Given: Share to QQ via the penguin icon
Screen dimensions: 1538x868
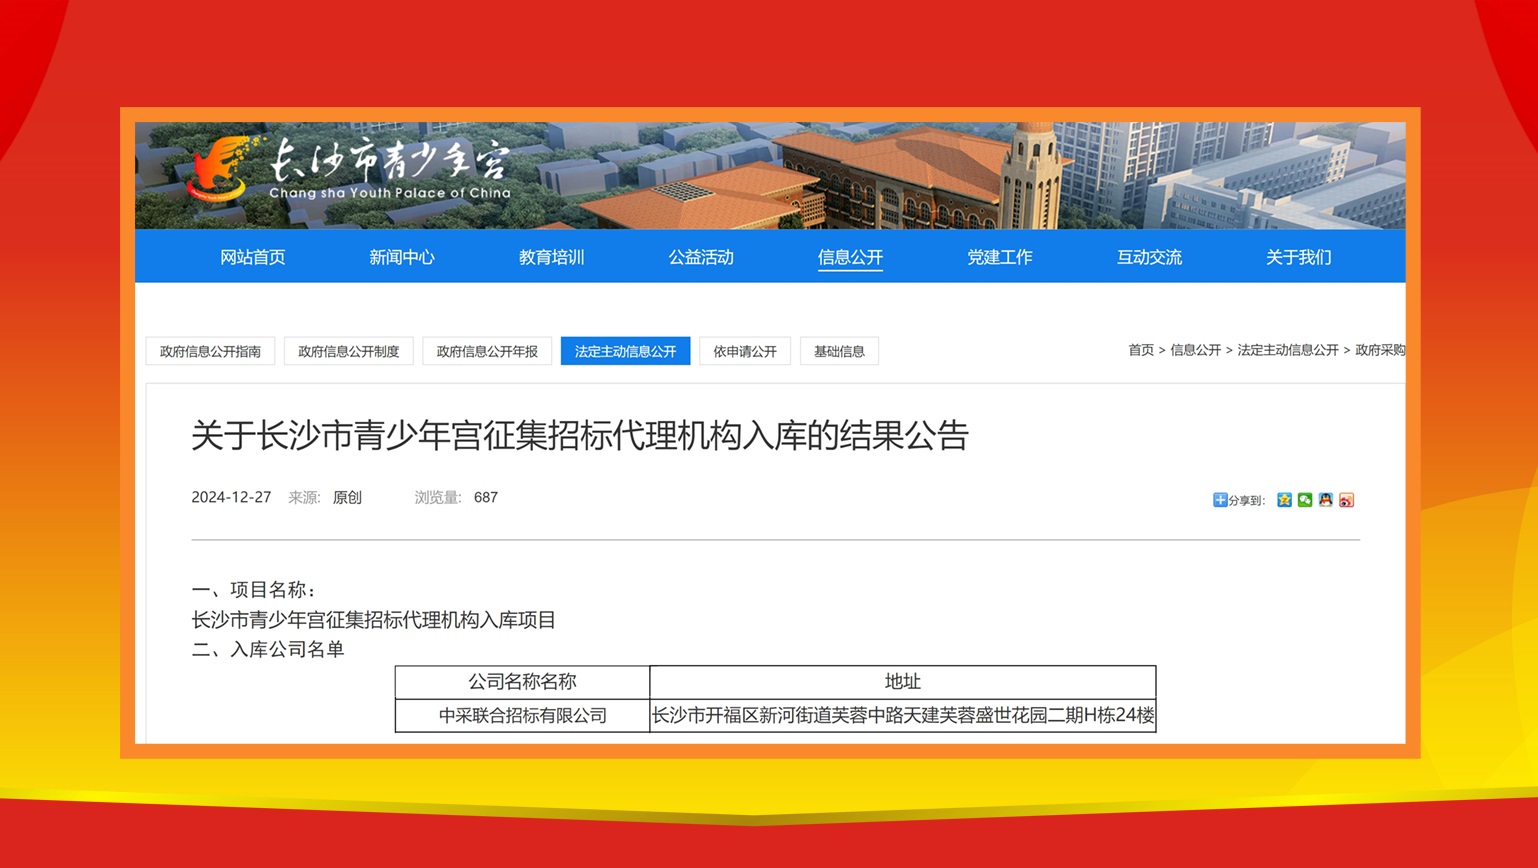Looking at the screenshot, I should coord(1326,500).
